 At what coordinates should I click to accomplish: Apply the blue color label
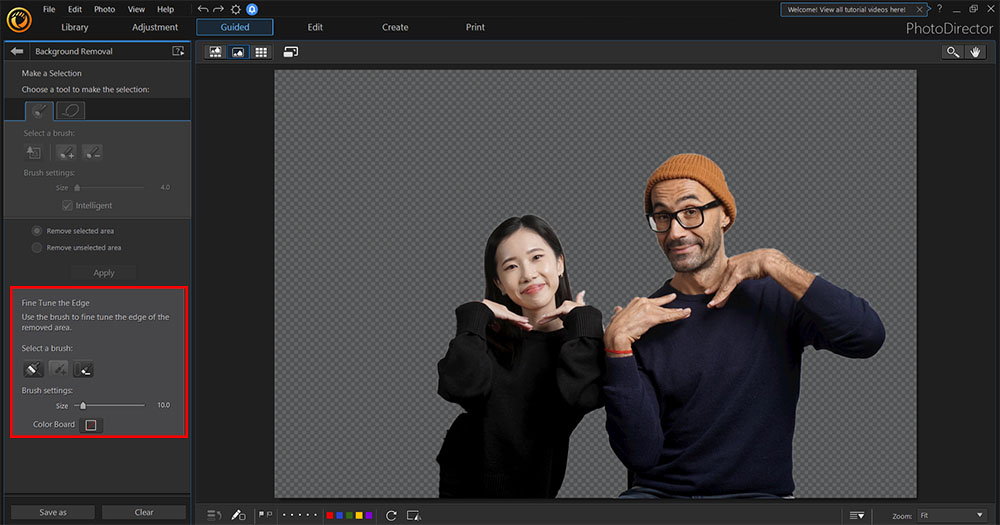339,515
